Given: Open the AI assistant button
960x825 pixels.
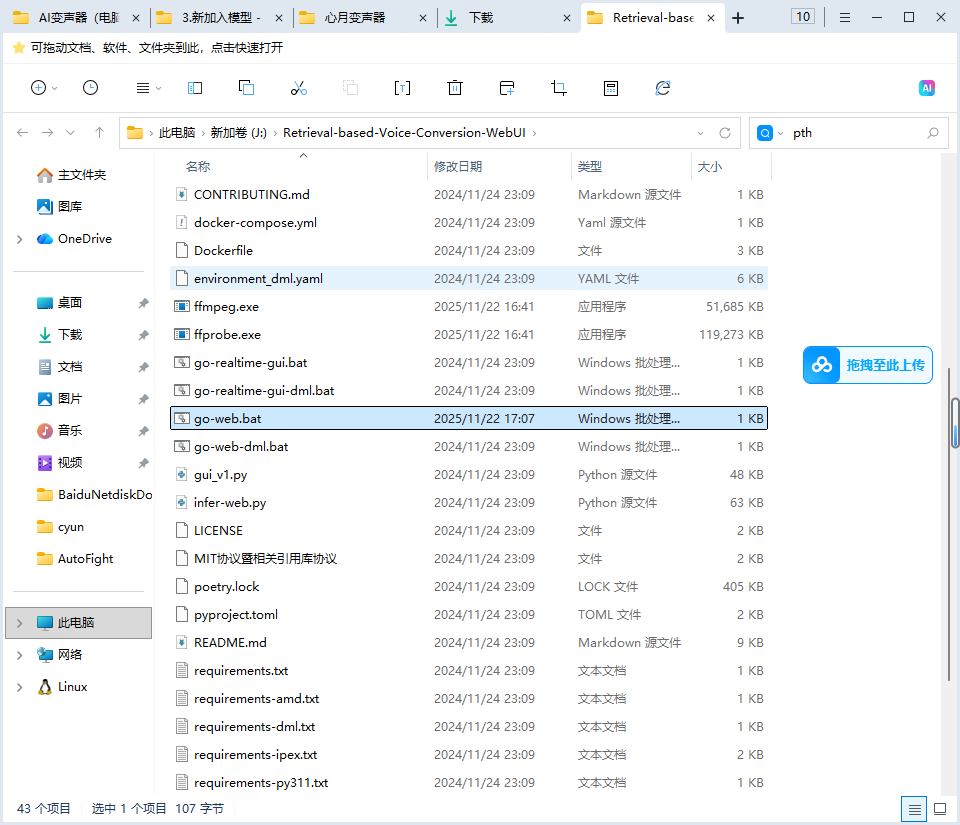Looking at the screenshot, I should pos(927,88).
